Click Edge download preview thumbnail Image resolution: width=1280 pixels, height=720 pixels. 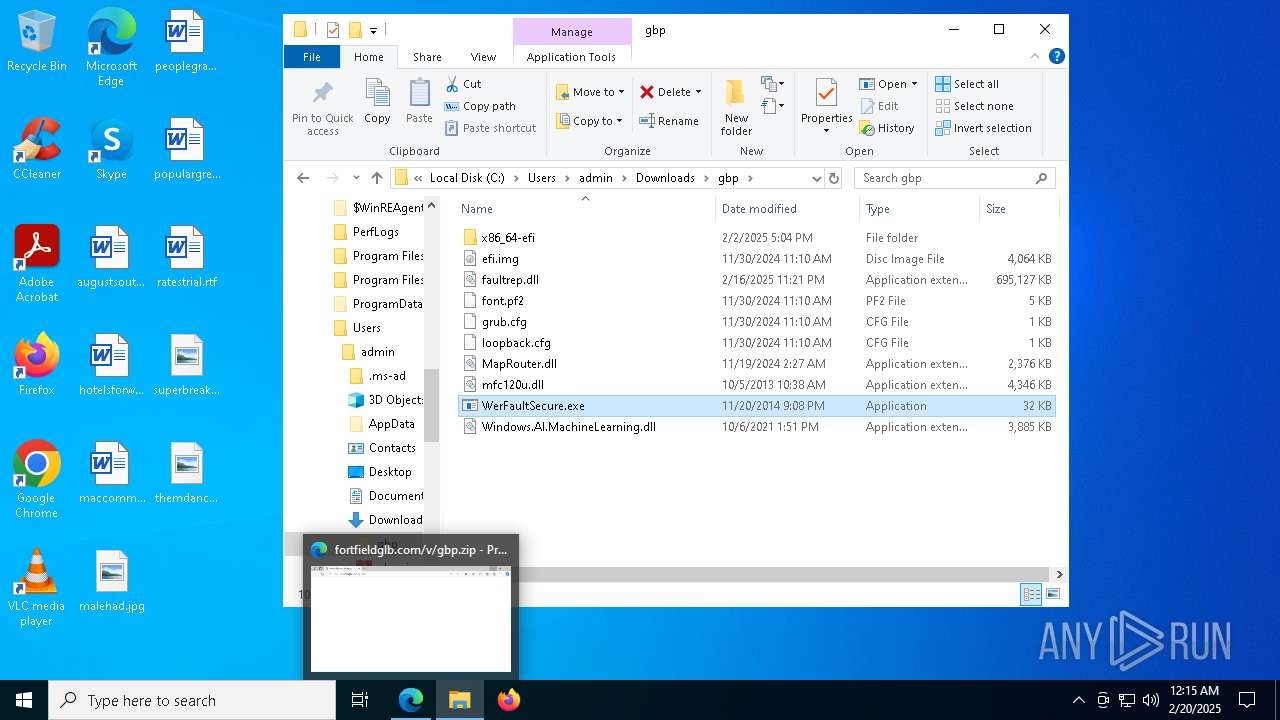point(411,618)
